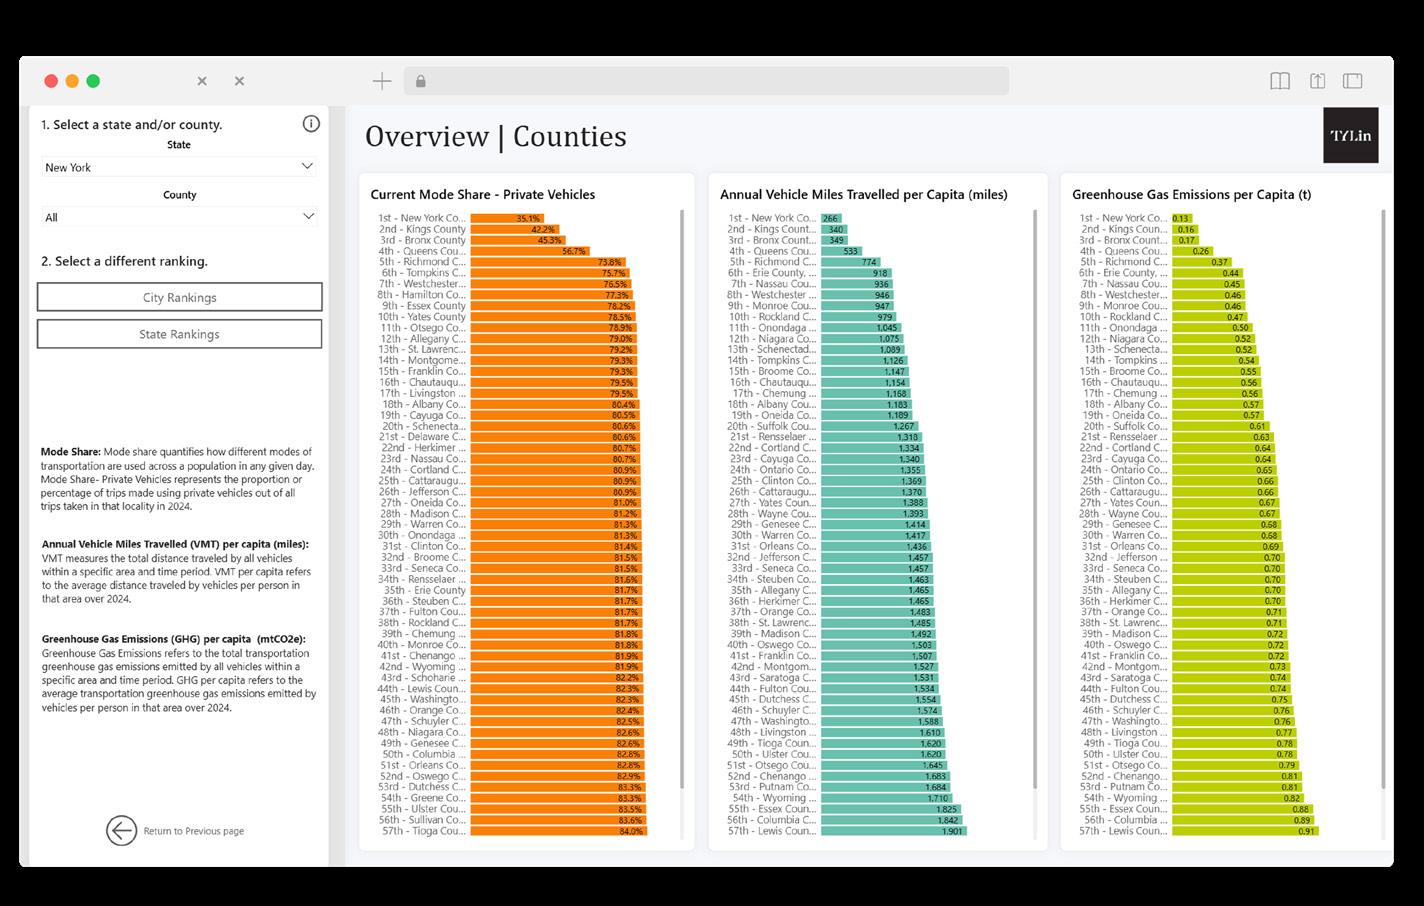This screenshot has width=1424, height=906.
Task: Click the '35th - Erie County' Mode Share label
Action: 425,590
